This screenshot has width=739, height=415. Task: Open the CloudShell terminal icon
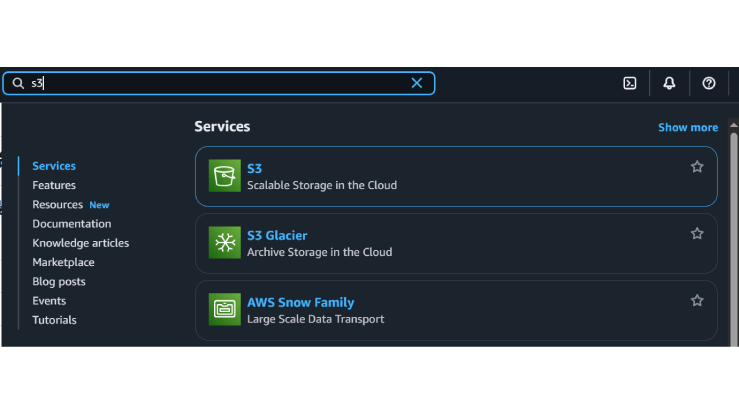(630, 83)
